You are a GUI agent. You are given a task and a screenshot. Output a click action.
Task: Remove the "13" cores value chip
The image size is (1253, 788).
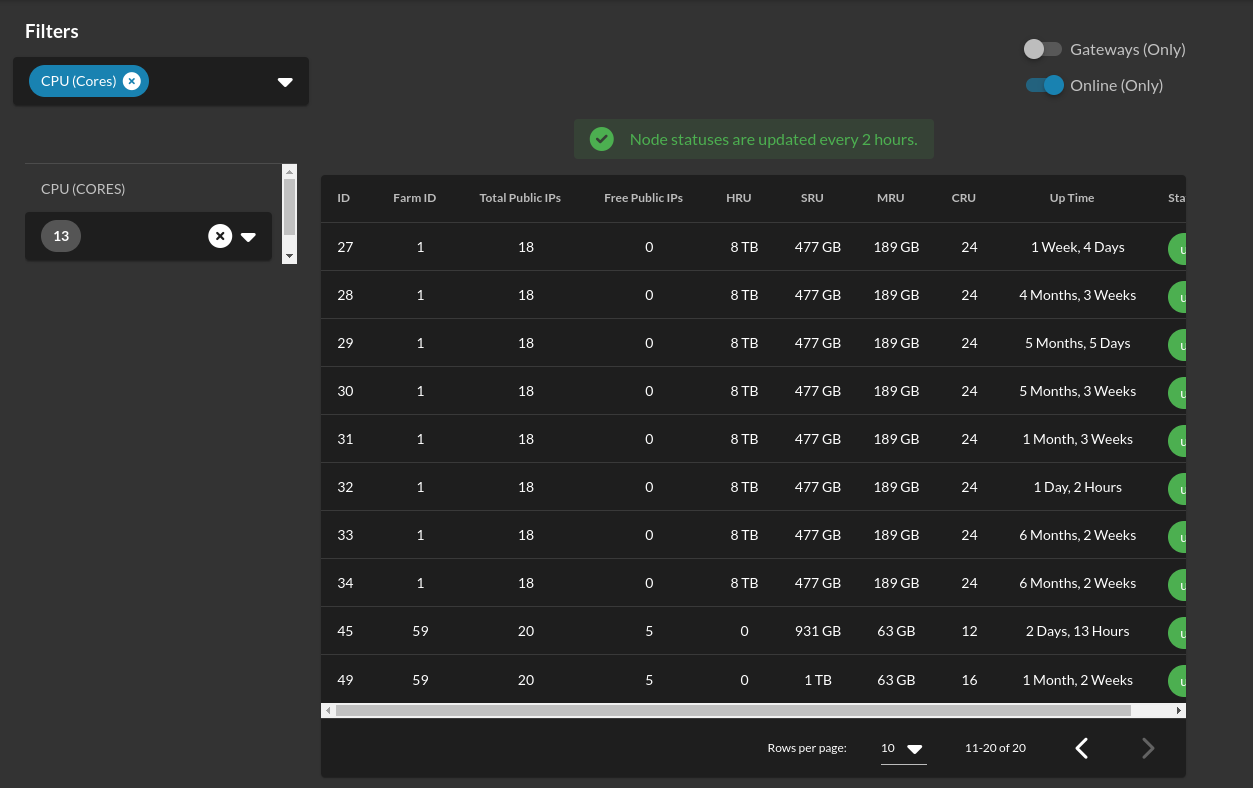pos(220,236)
